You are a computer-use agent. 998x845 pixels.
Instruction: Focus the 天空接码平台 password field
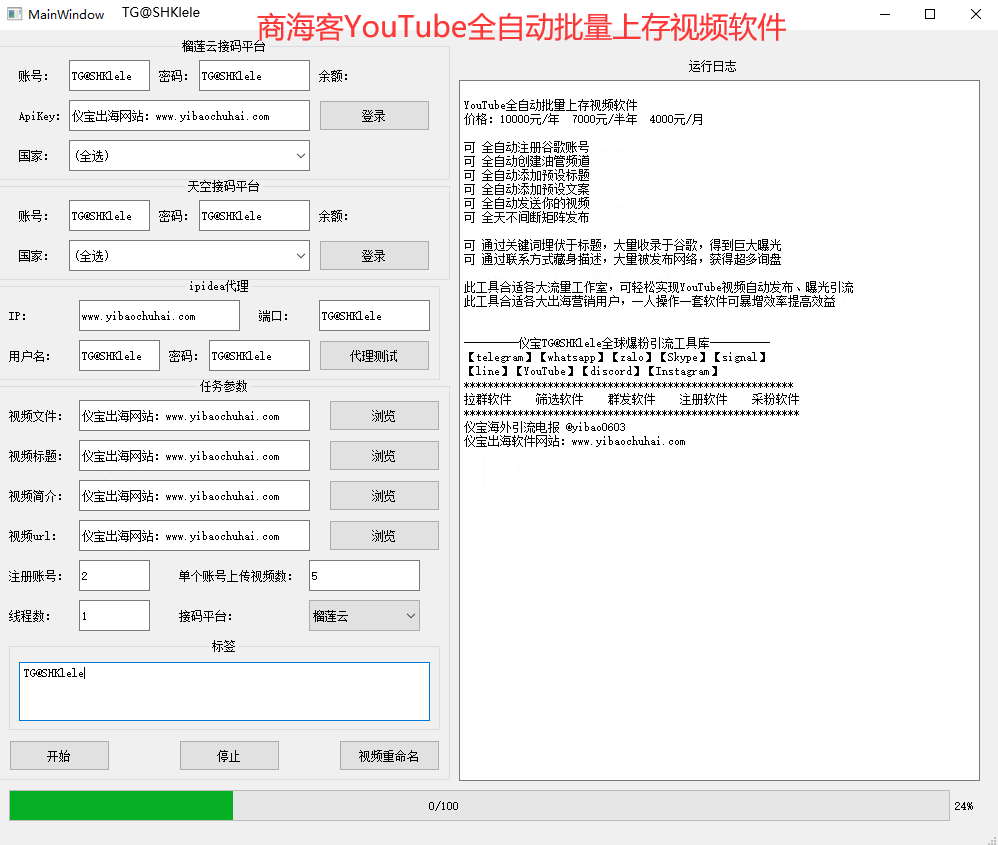click(254, 216)
